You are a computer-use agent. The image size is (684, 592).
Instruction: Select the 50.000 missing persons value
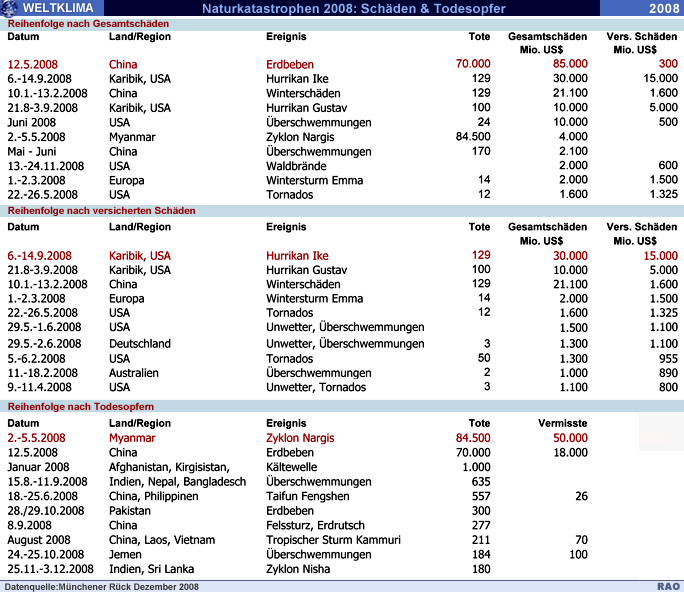click(570, 438)
